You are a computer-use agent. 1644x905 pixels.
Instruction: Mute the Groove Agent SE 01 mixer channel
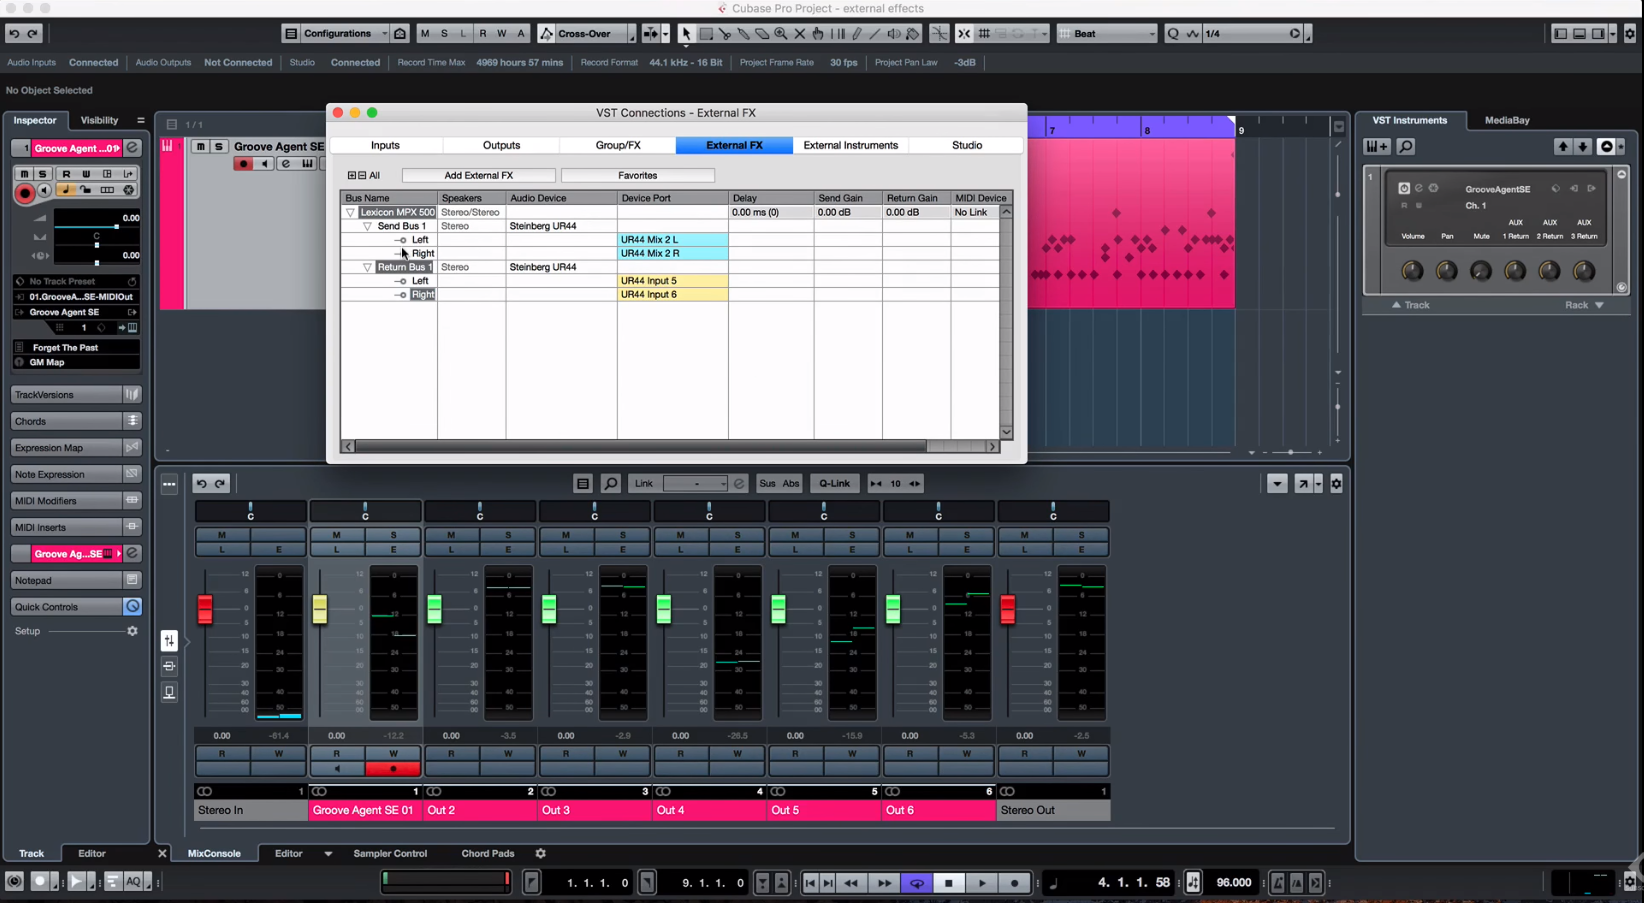point(337,536)
